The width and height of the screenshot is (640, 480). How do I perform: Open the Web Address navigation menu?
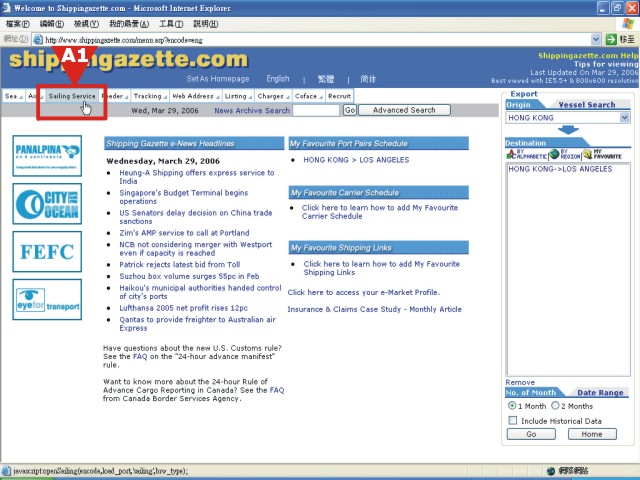pos(196,96)
